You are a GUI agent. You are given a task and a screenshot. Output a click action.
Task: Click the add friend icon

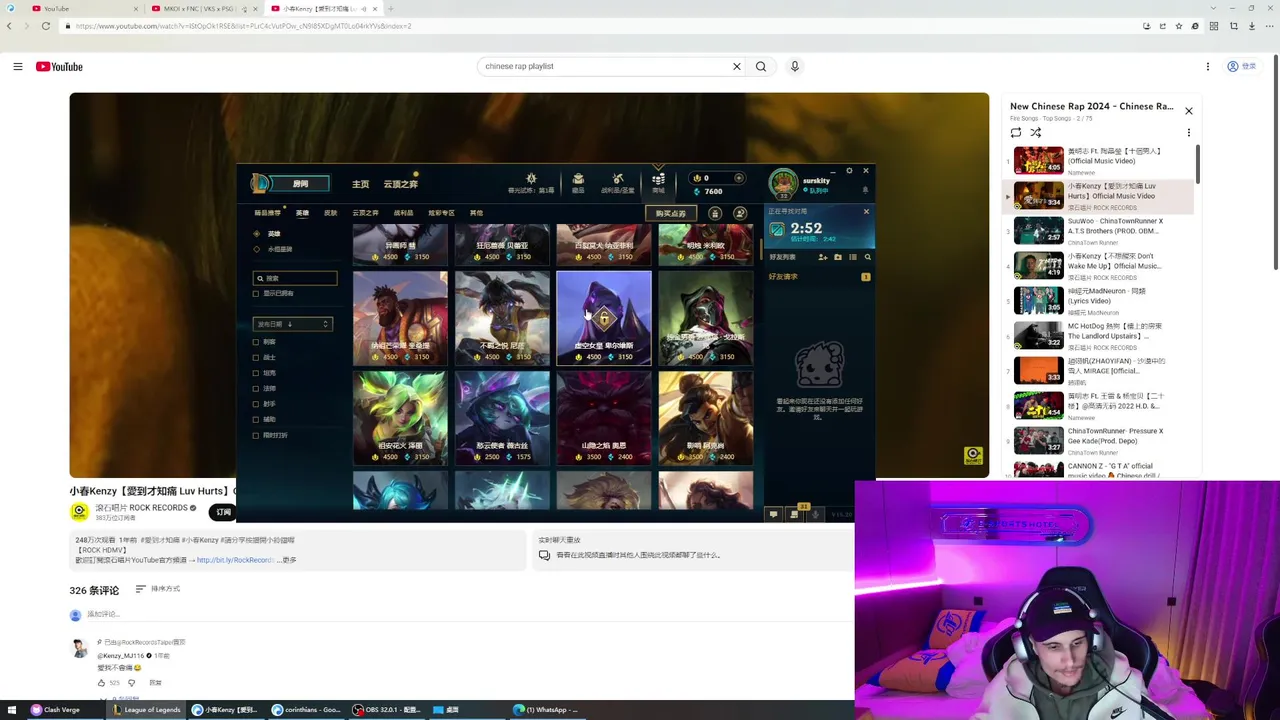(x=823, y=257)
